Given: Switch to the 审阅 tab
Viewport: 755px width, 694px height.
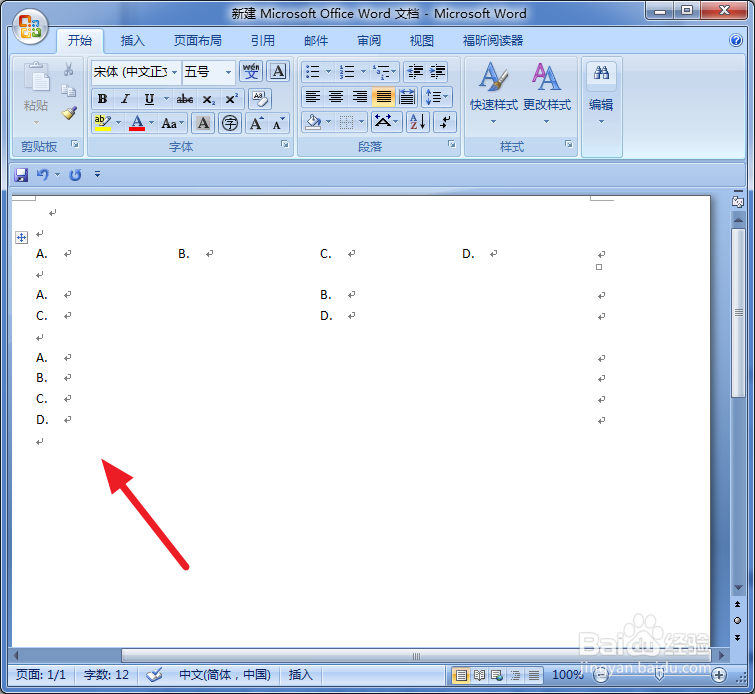Looking at the screenshot, I should coord(369,41).
